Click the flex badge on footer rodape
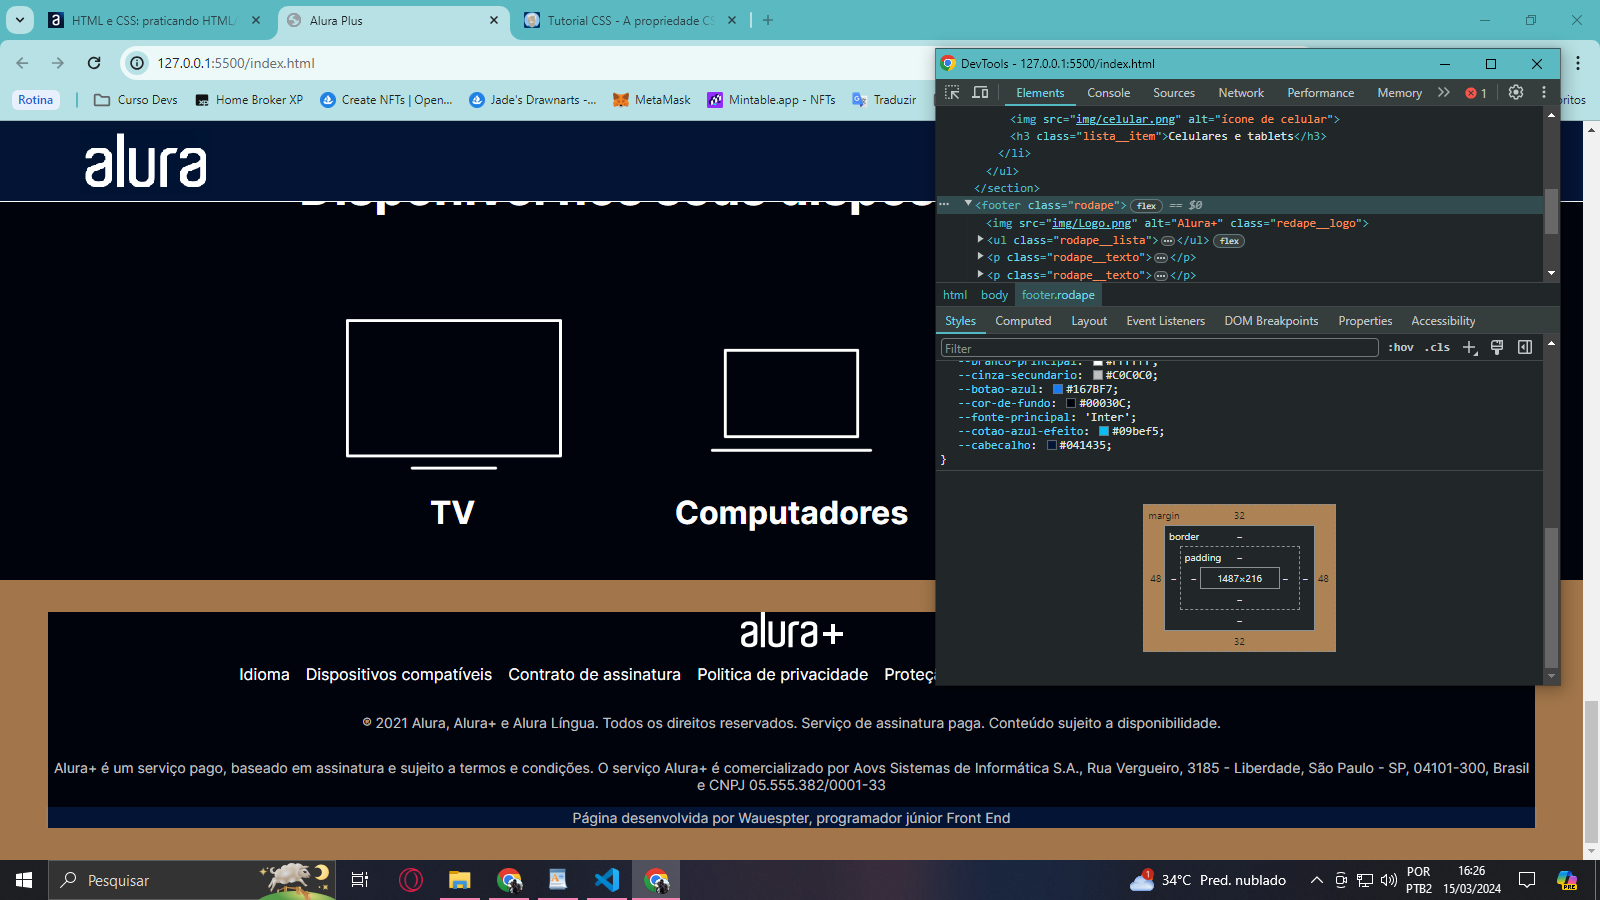 1147,206
